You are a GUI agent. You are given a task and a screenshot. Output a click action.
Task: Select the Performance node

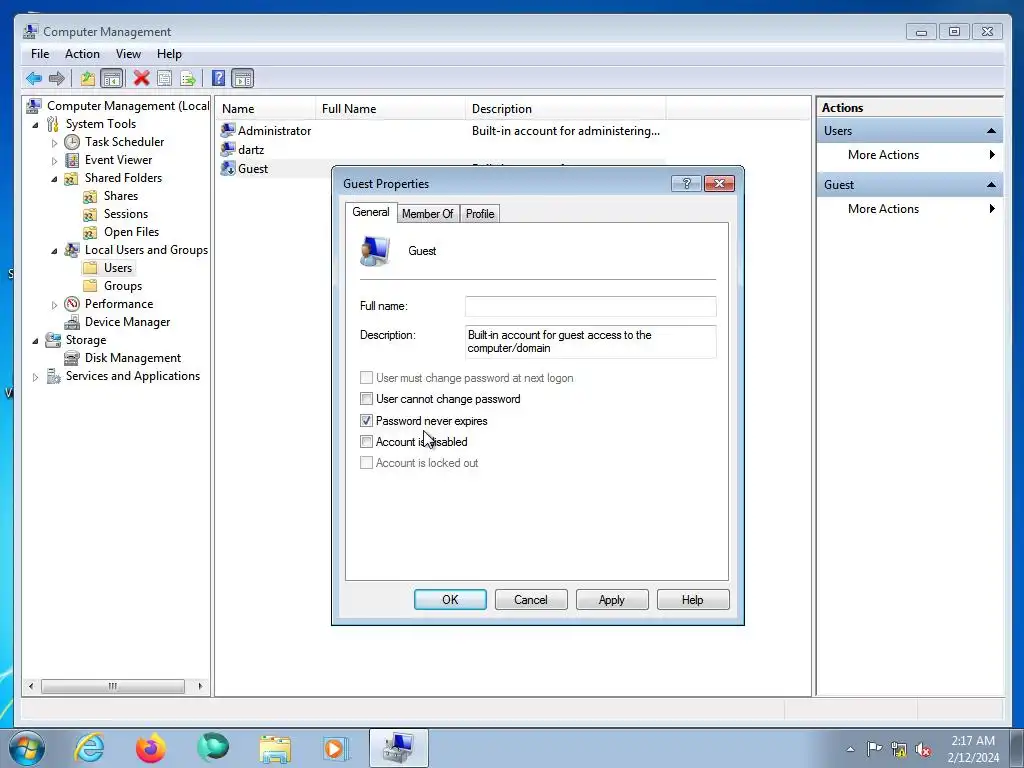tap(119, 304)
